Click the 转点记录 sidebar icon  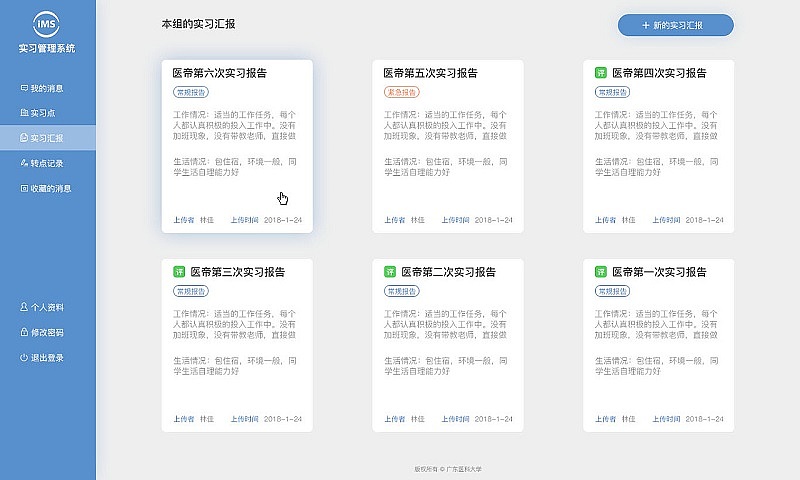(x=24, y=163)
